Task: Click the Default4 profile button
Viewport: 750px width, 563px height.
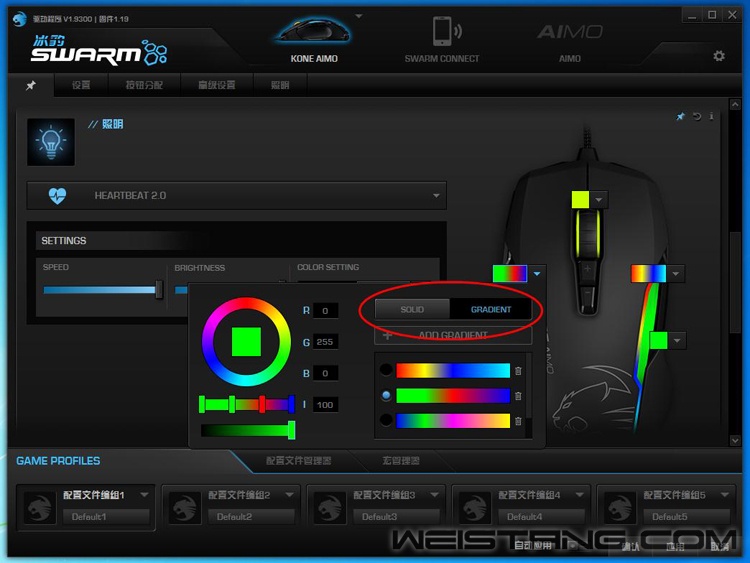Action: [x=541, y=517]
